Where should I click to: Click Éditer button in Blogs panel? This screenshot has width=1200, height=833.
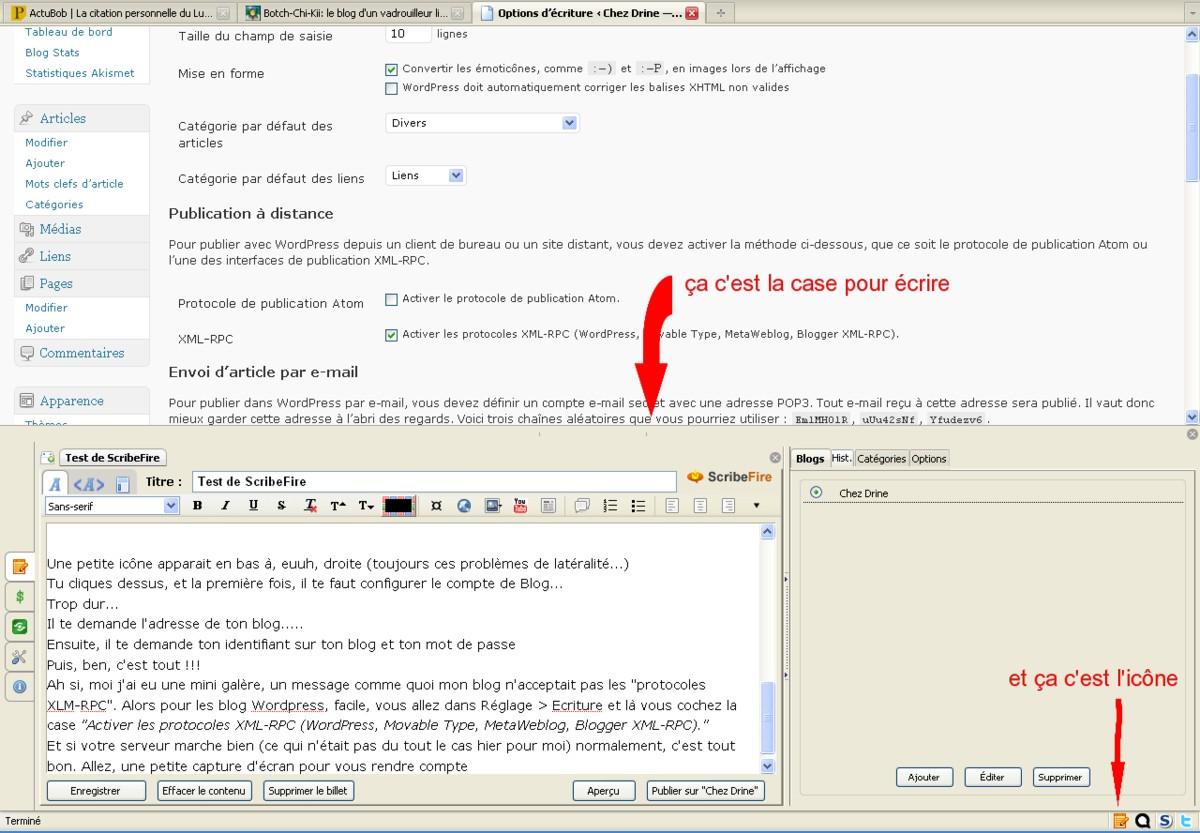click(x=993, y=777)
